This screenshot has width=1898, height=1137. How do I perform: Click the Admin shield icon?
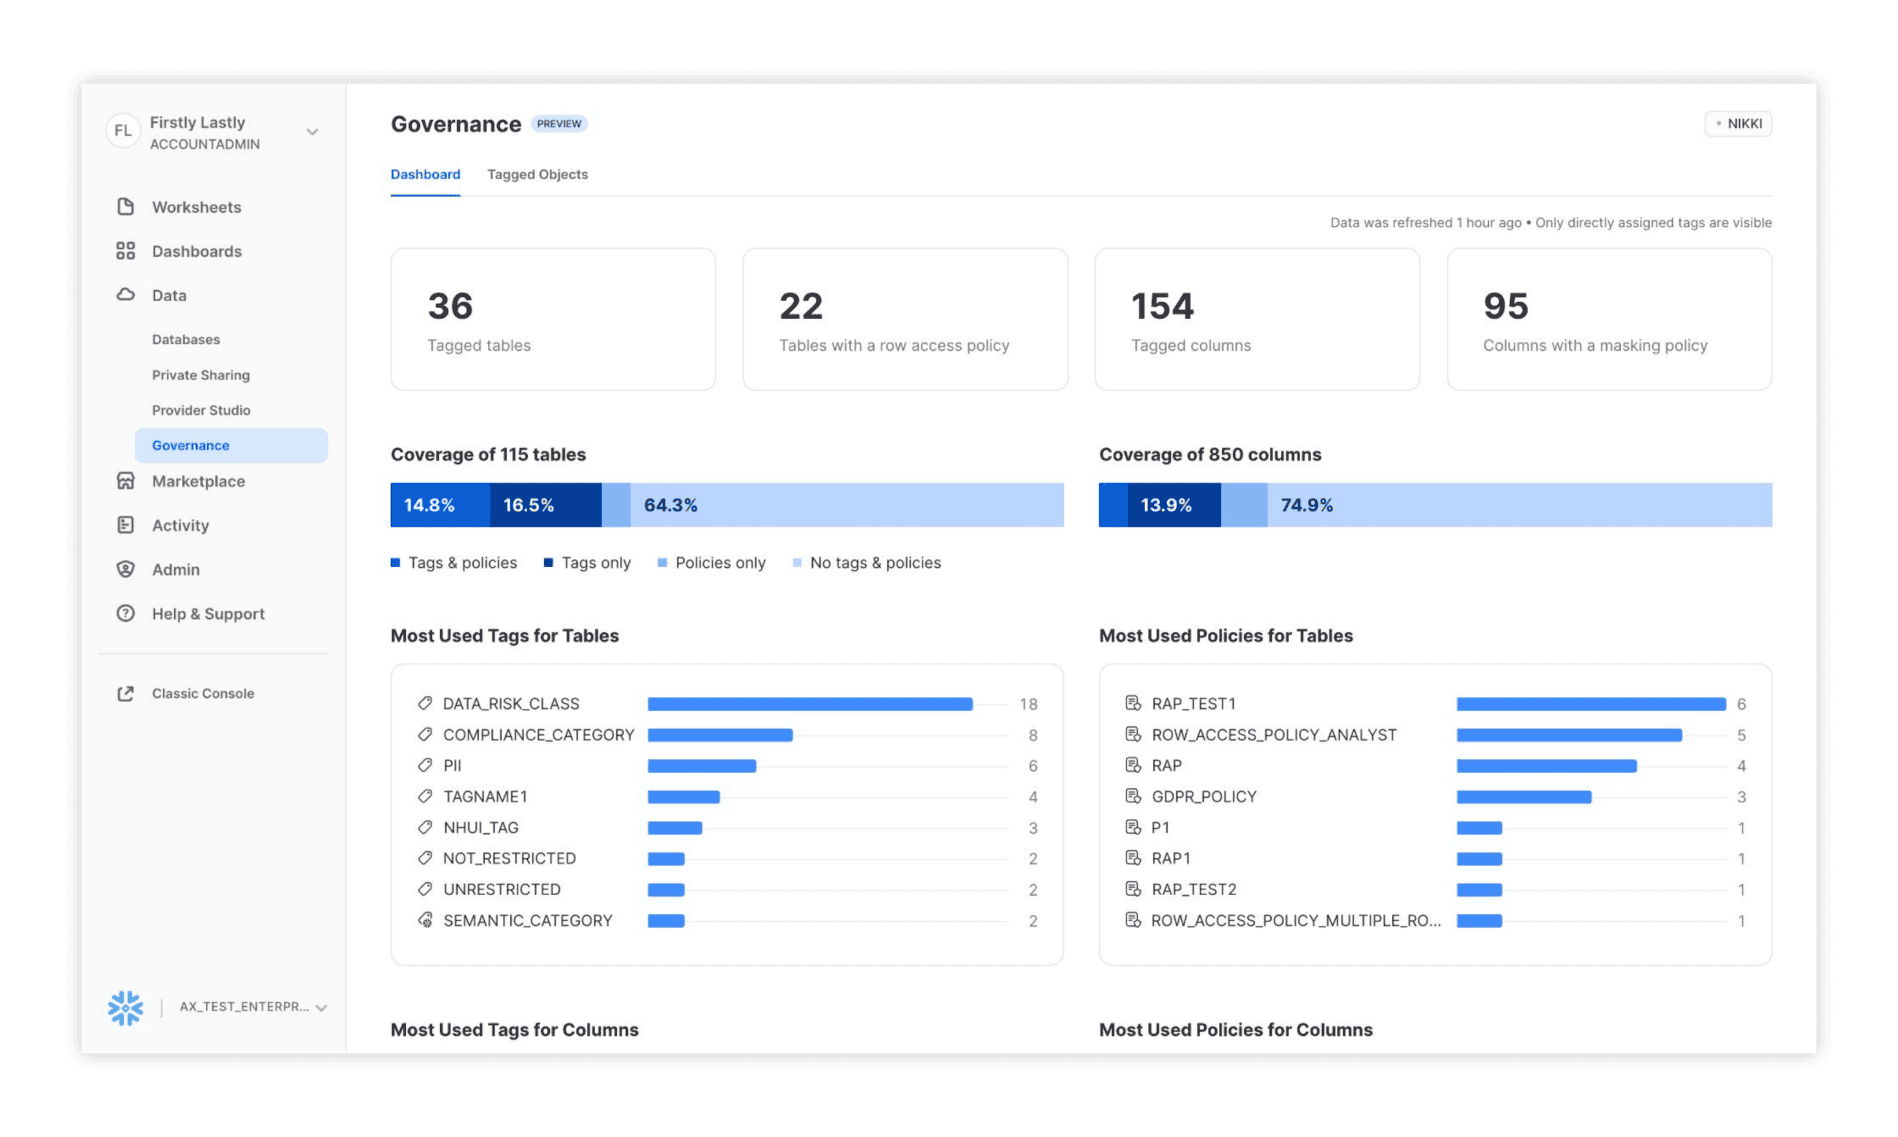coord(125,569)
